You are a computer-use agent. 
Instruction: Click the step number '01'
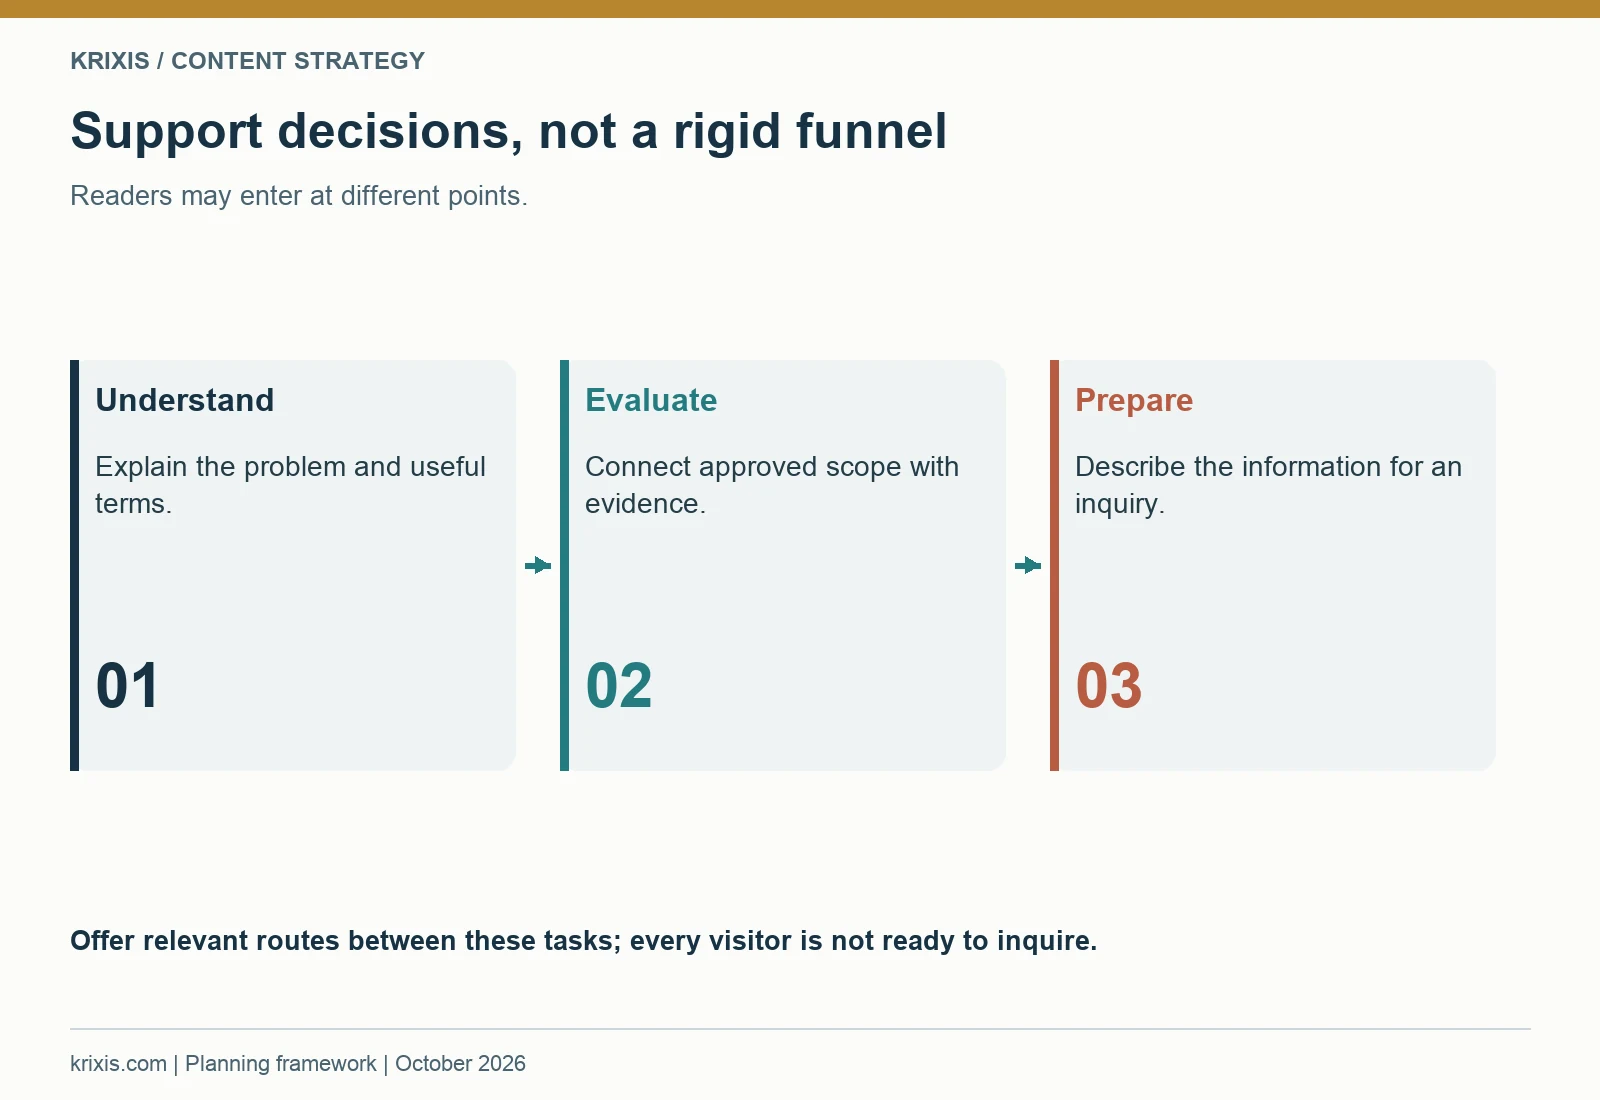click(127, 686)
